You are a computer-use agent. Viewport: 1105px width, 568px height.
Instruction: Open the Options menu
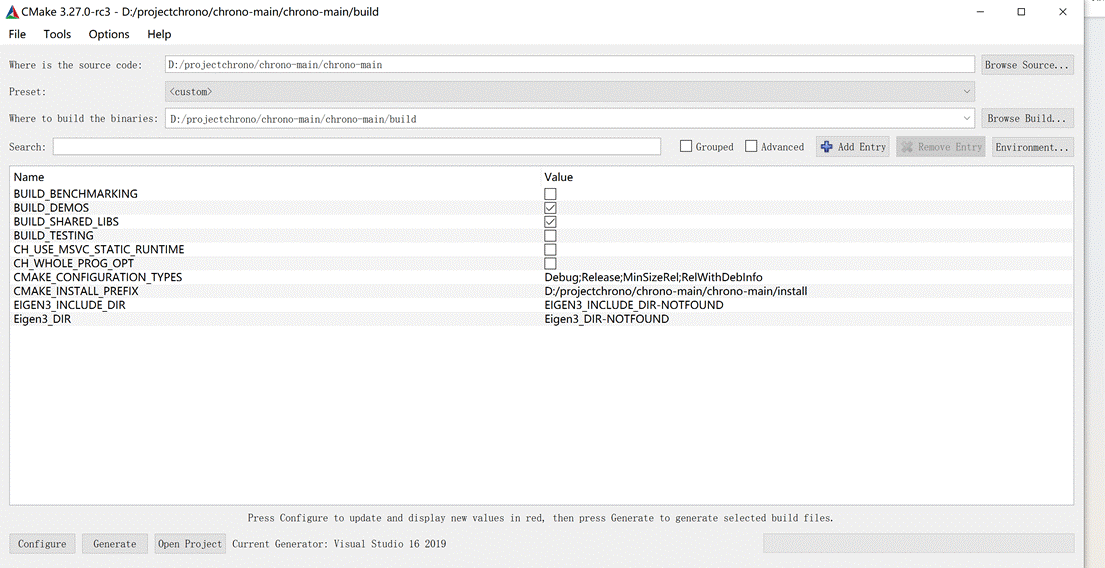pos(109,34)
